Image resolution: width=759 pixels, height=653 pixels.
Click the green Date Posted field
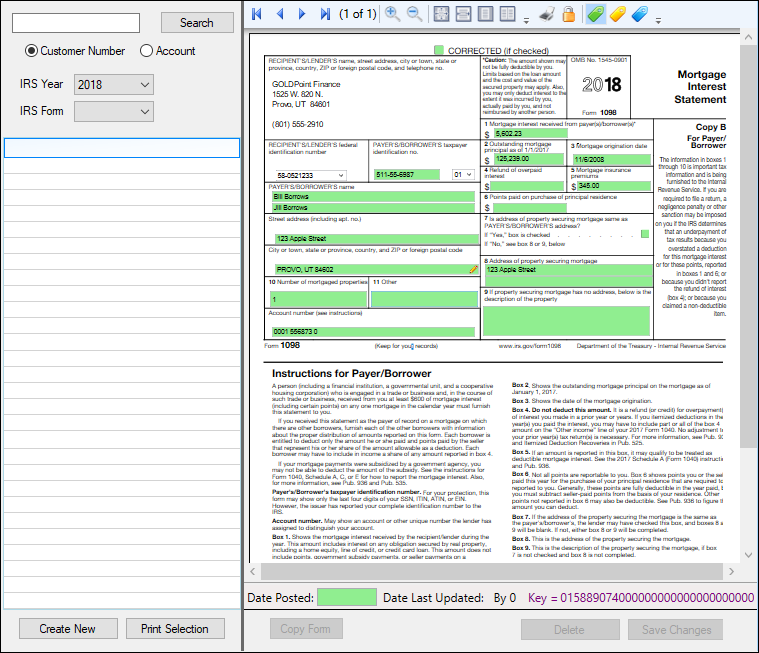346,598
